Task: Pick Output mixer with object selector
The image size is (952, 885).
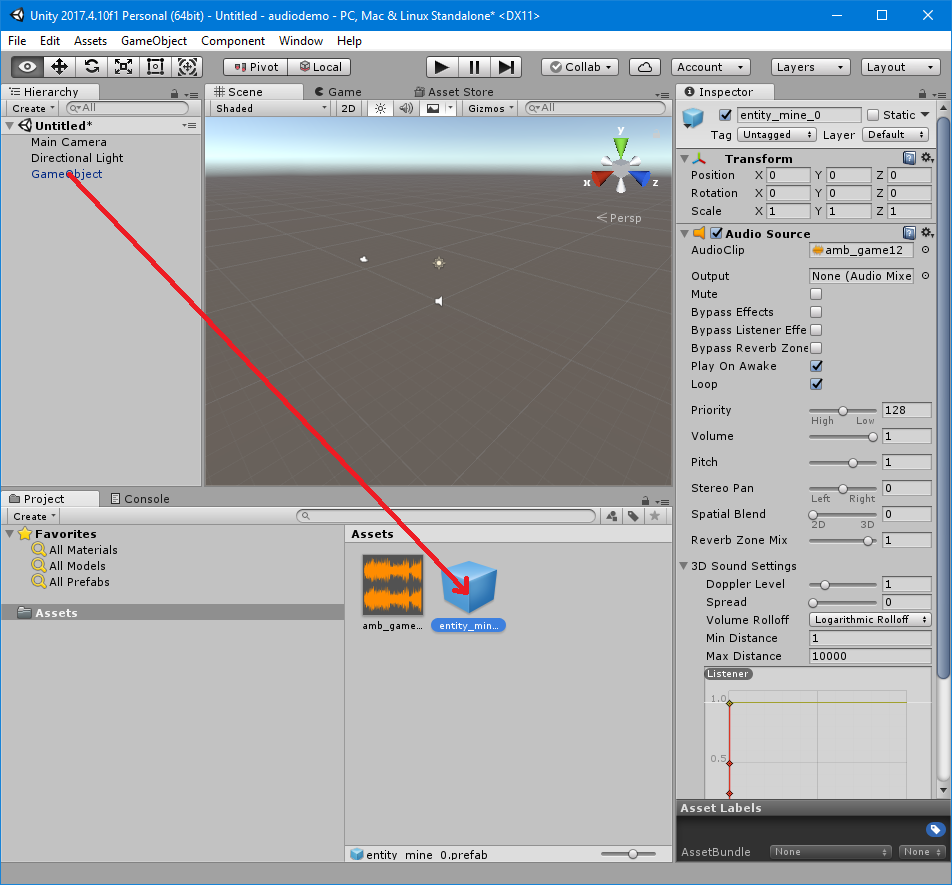Action: coord(925,276)
